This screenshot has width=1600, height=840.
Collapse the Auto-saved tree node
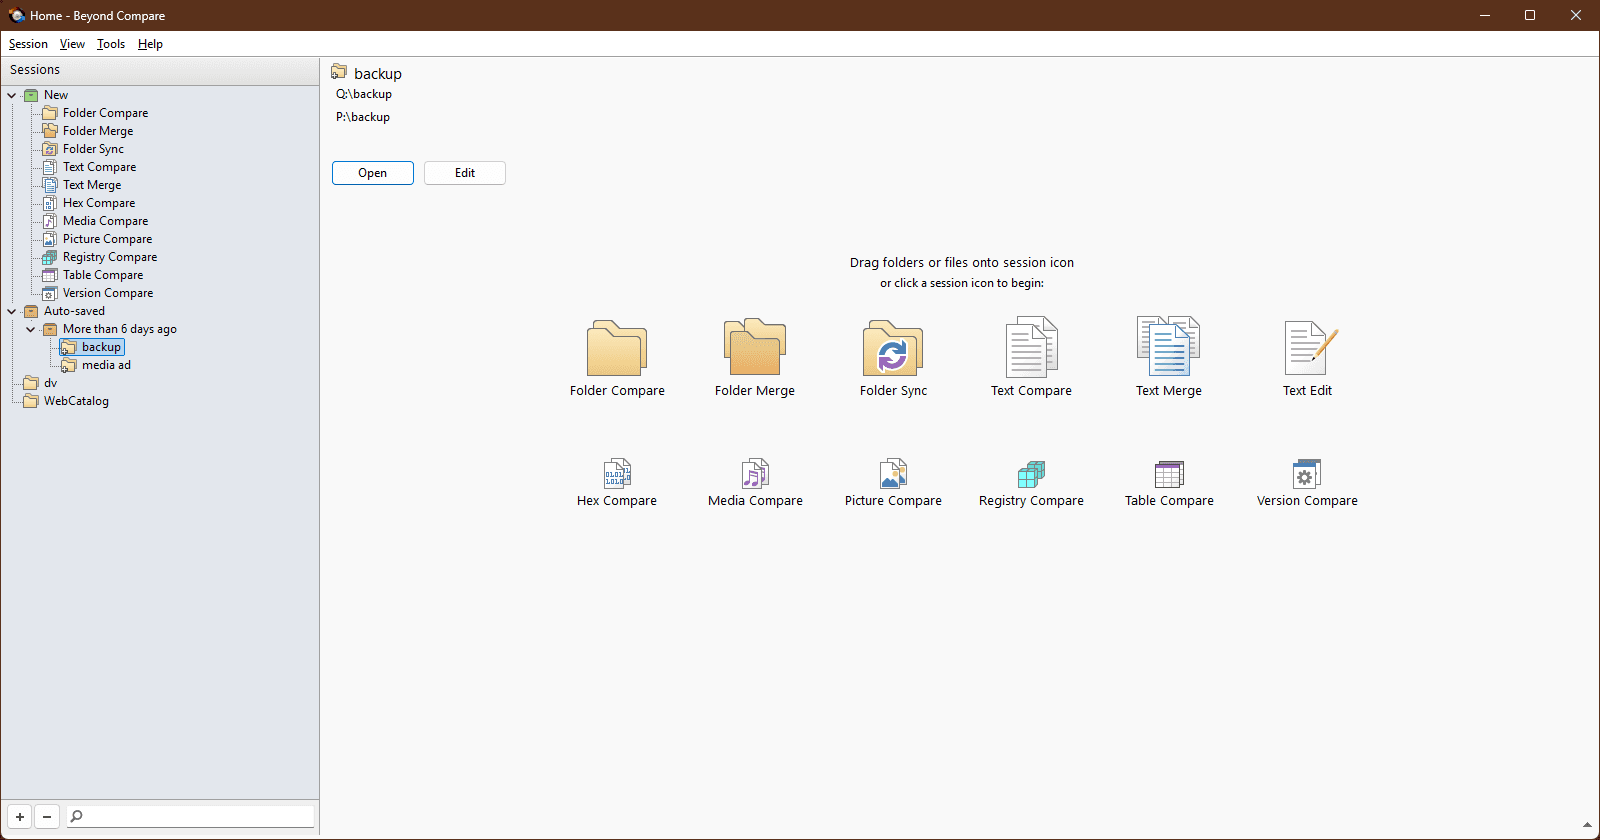pyautogui.click(x=12, y=312)
